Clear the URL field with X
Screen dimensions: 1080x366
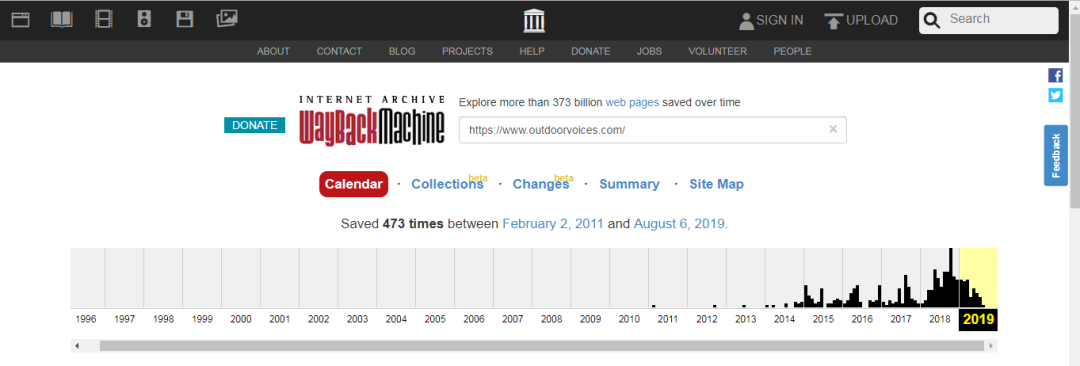coord(833,129)
